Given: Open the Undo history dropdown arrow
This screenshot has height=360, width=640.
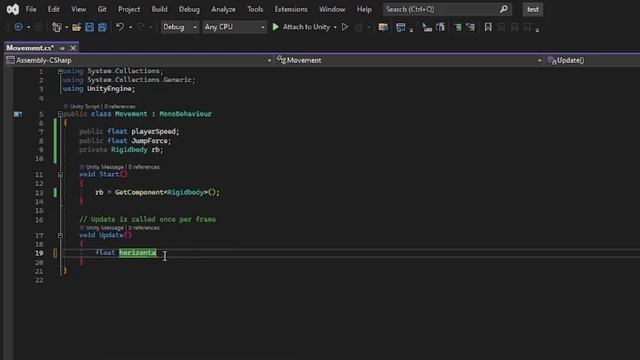Looking at the screenshot, I should coord(130,27).
